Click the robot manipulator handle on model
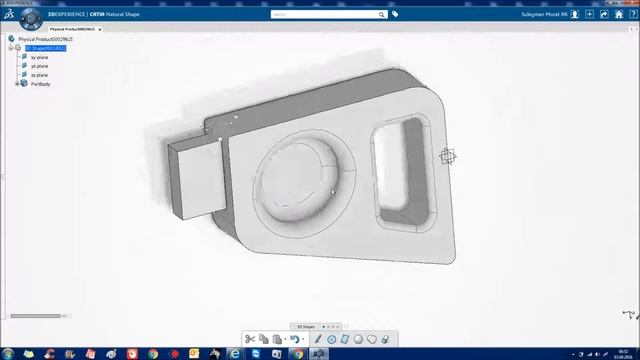640x360 pixels. pos(448,156)
